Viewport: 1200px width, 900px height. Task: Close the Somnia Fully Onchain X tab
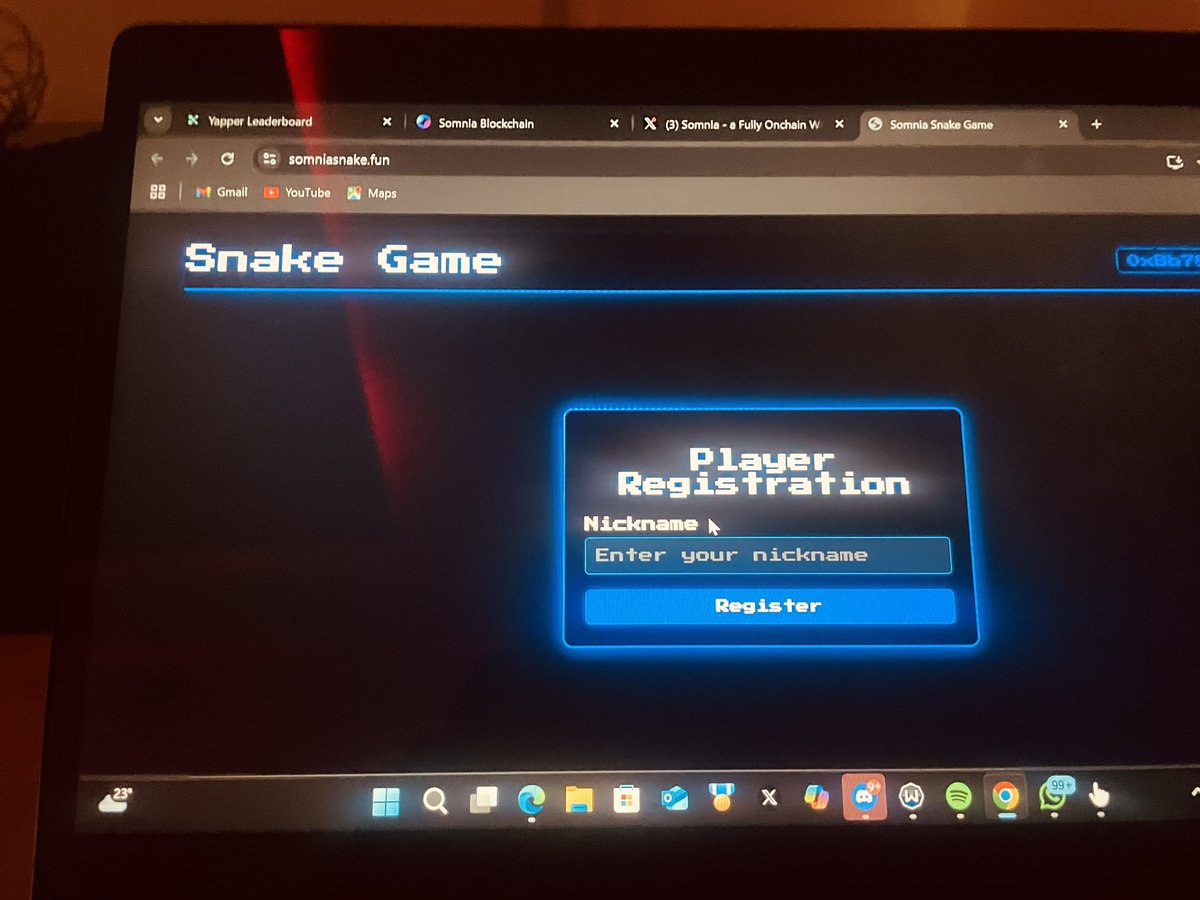click(x=840, y=125)
